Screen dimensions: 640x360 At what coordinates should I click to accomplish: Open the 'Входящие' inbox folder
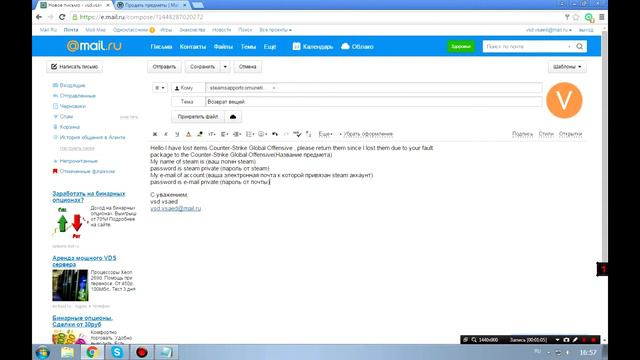click(x=72, y=85)
